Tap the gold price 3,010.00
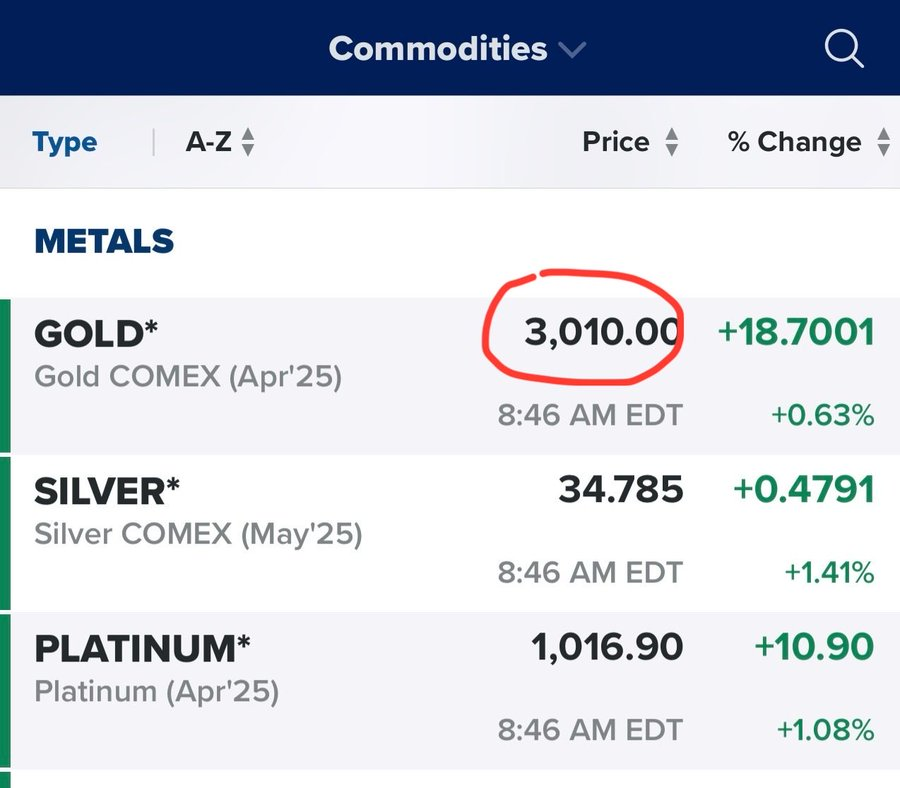This screenshot has width=900, height=788. [x=603, y=333]
